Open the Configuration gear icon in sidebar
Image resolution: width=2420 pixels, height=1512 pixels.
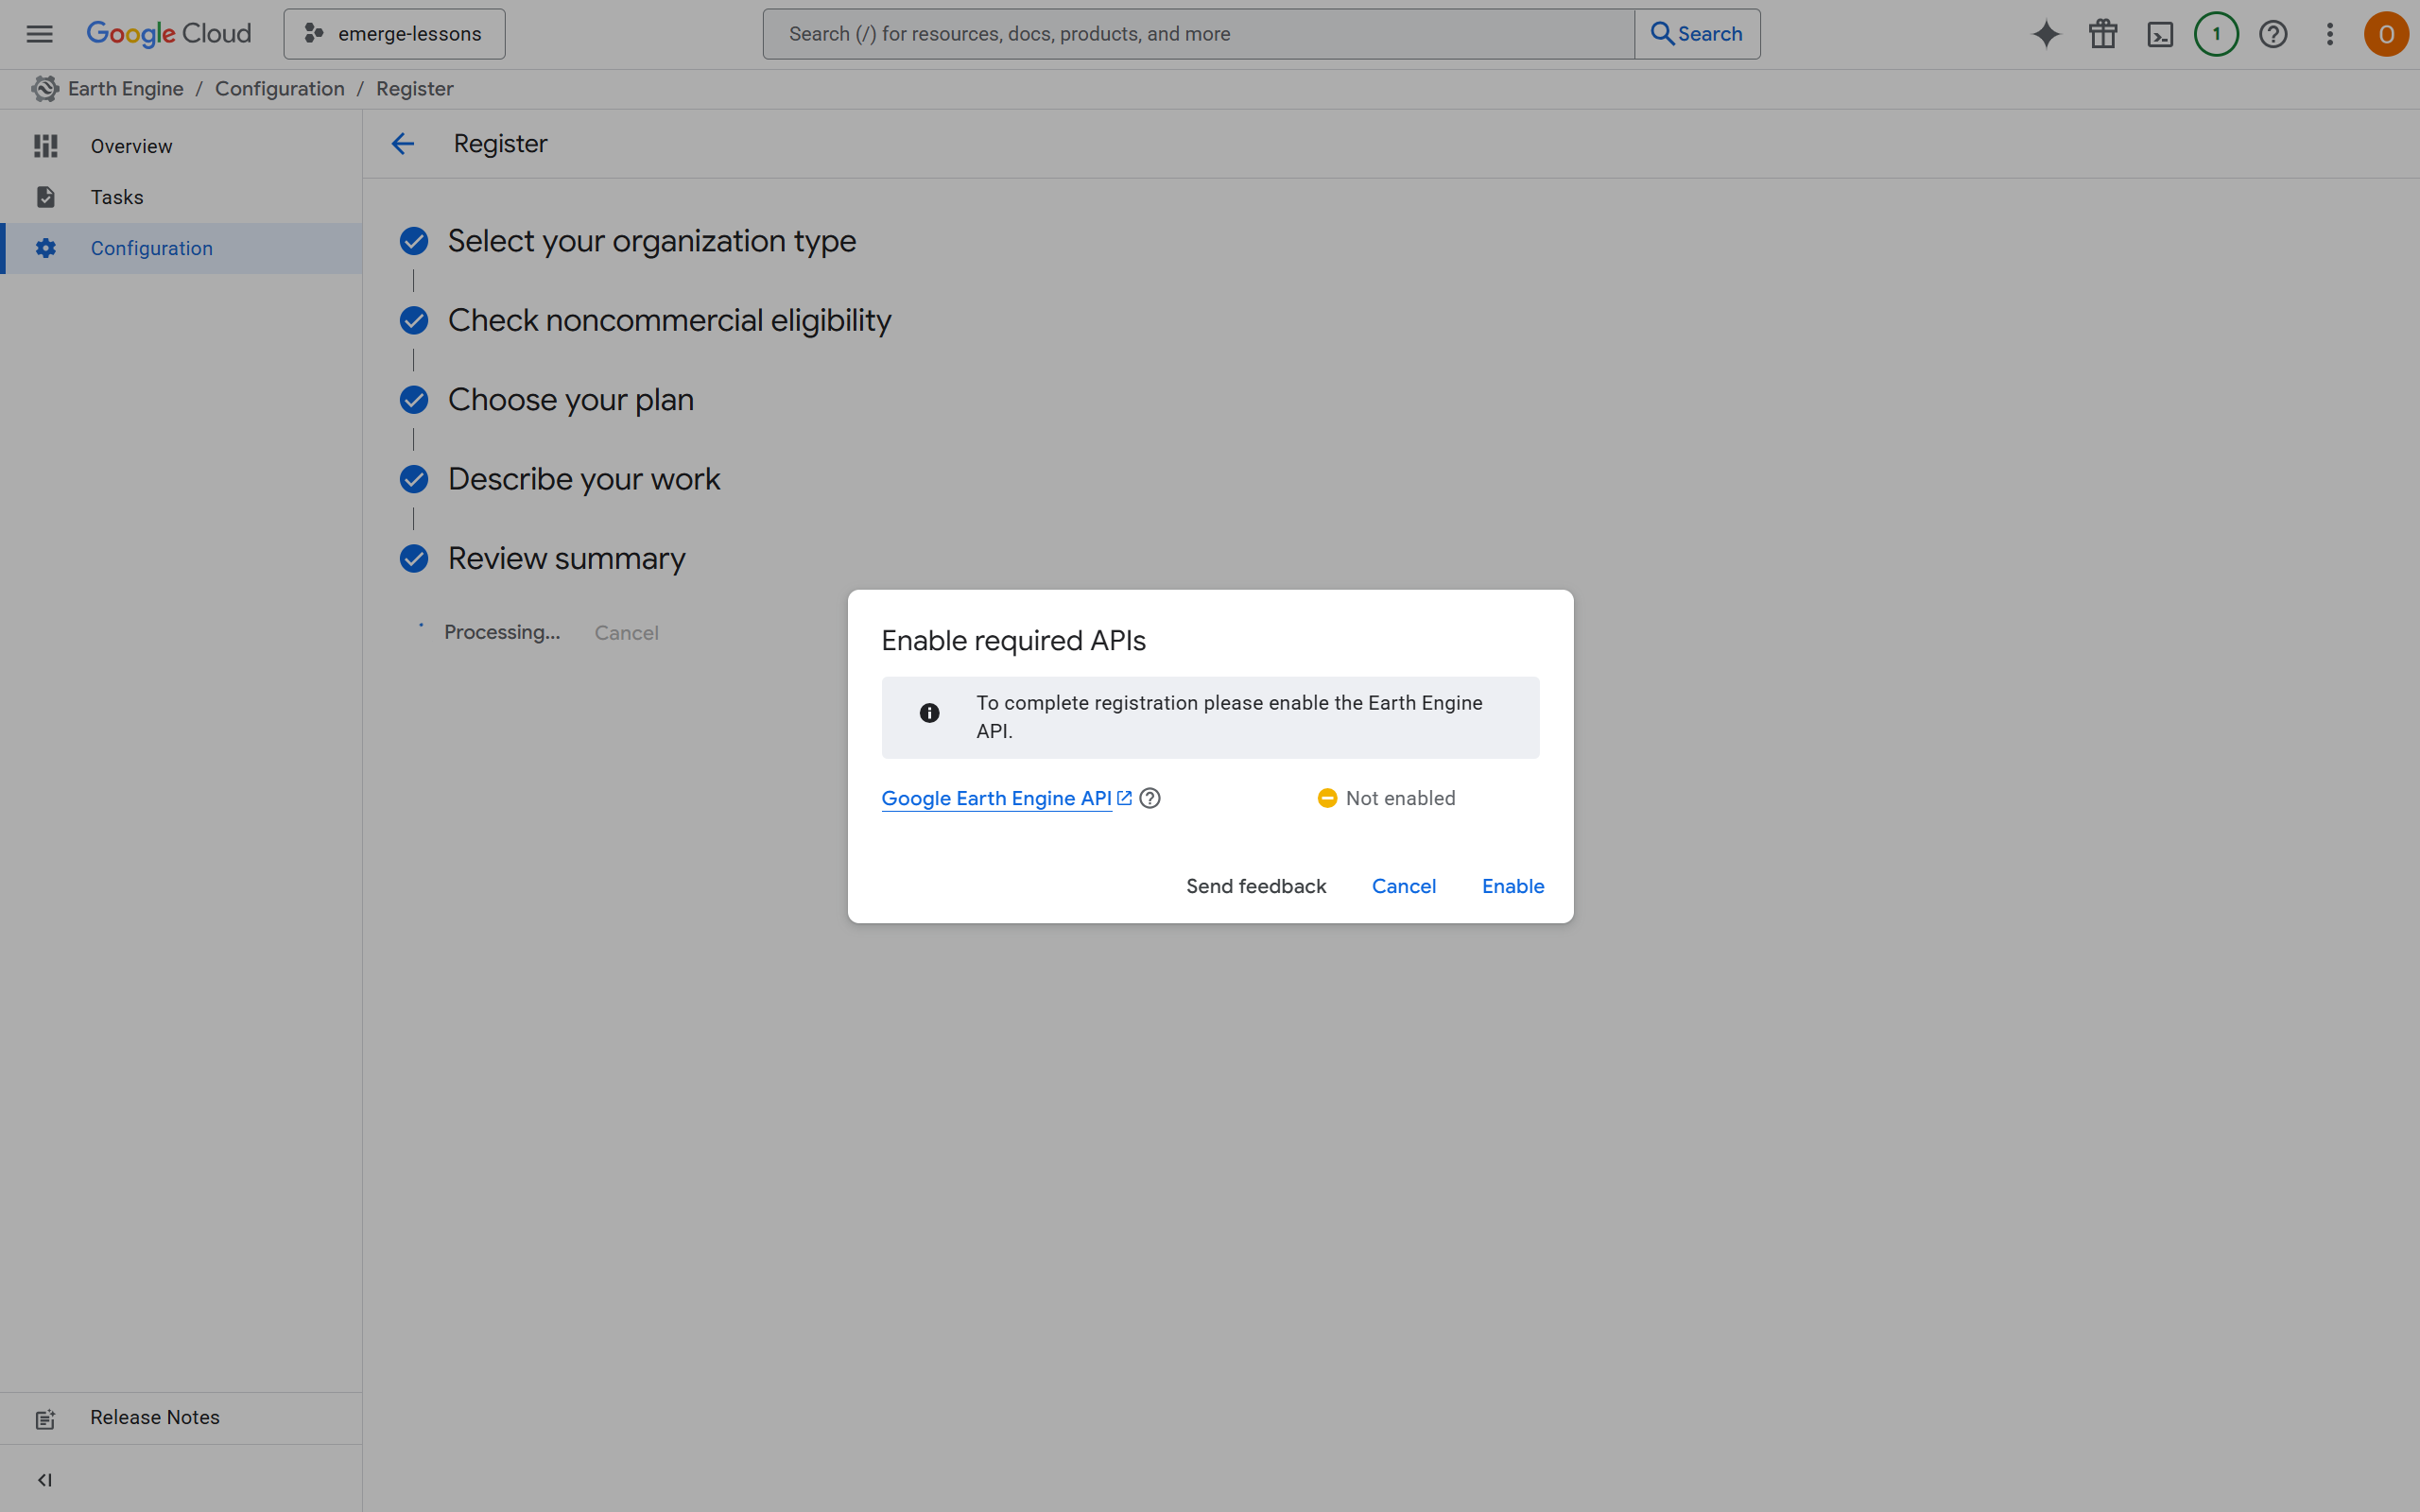[45, 248]
